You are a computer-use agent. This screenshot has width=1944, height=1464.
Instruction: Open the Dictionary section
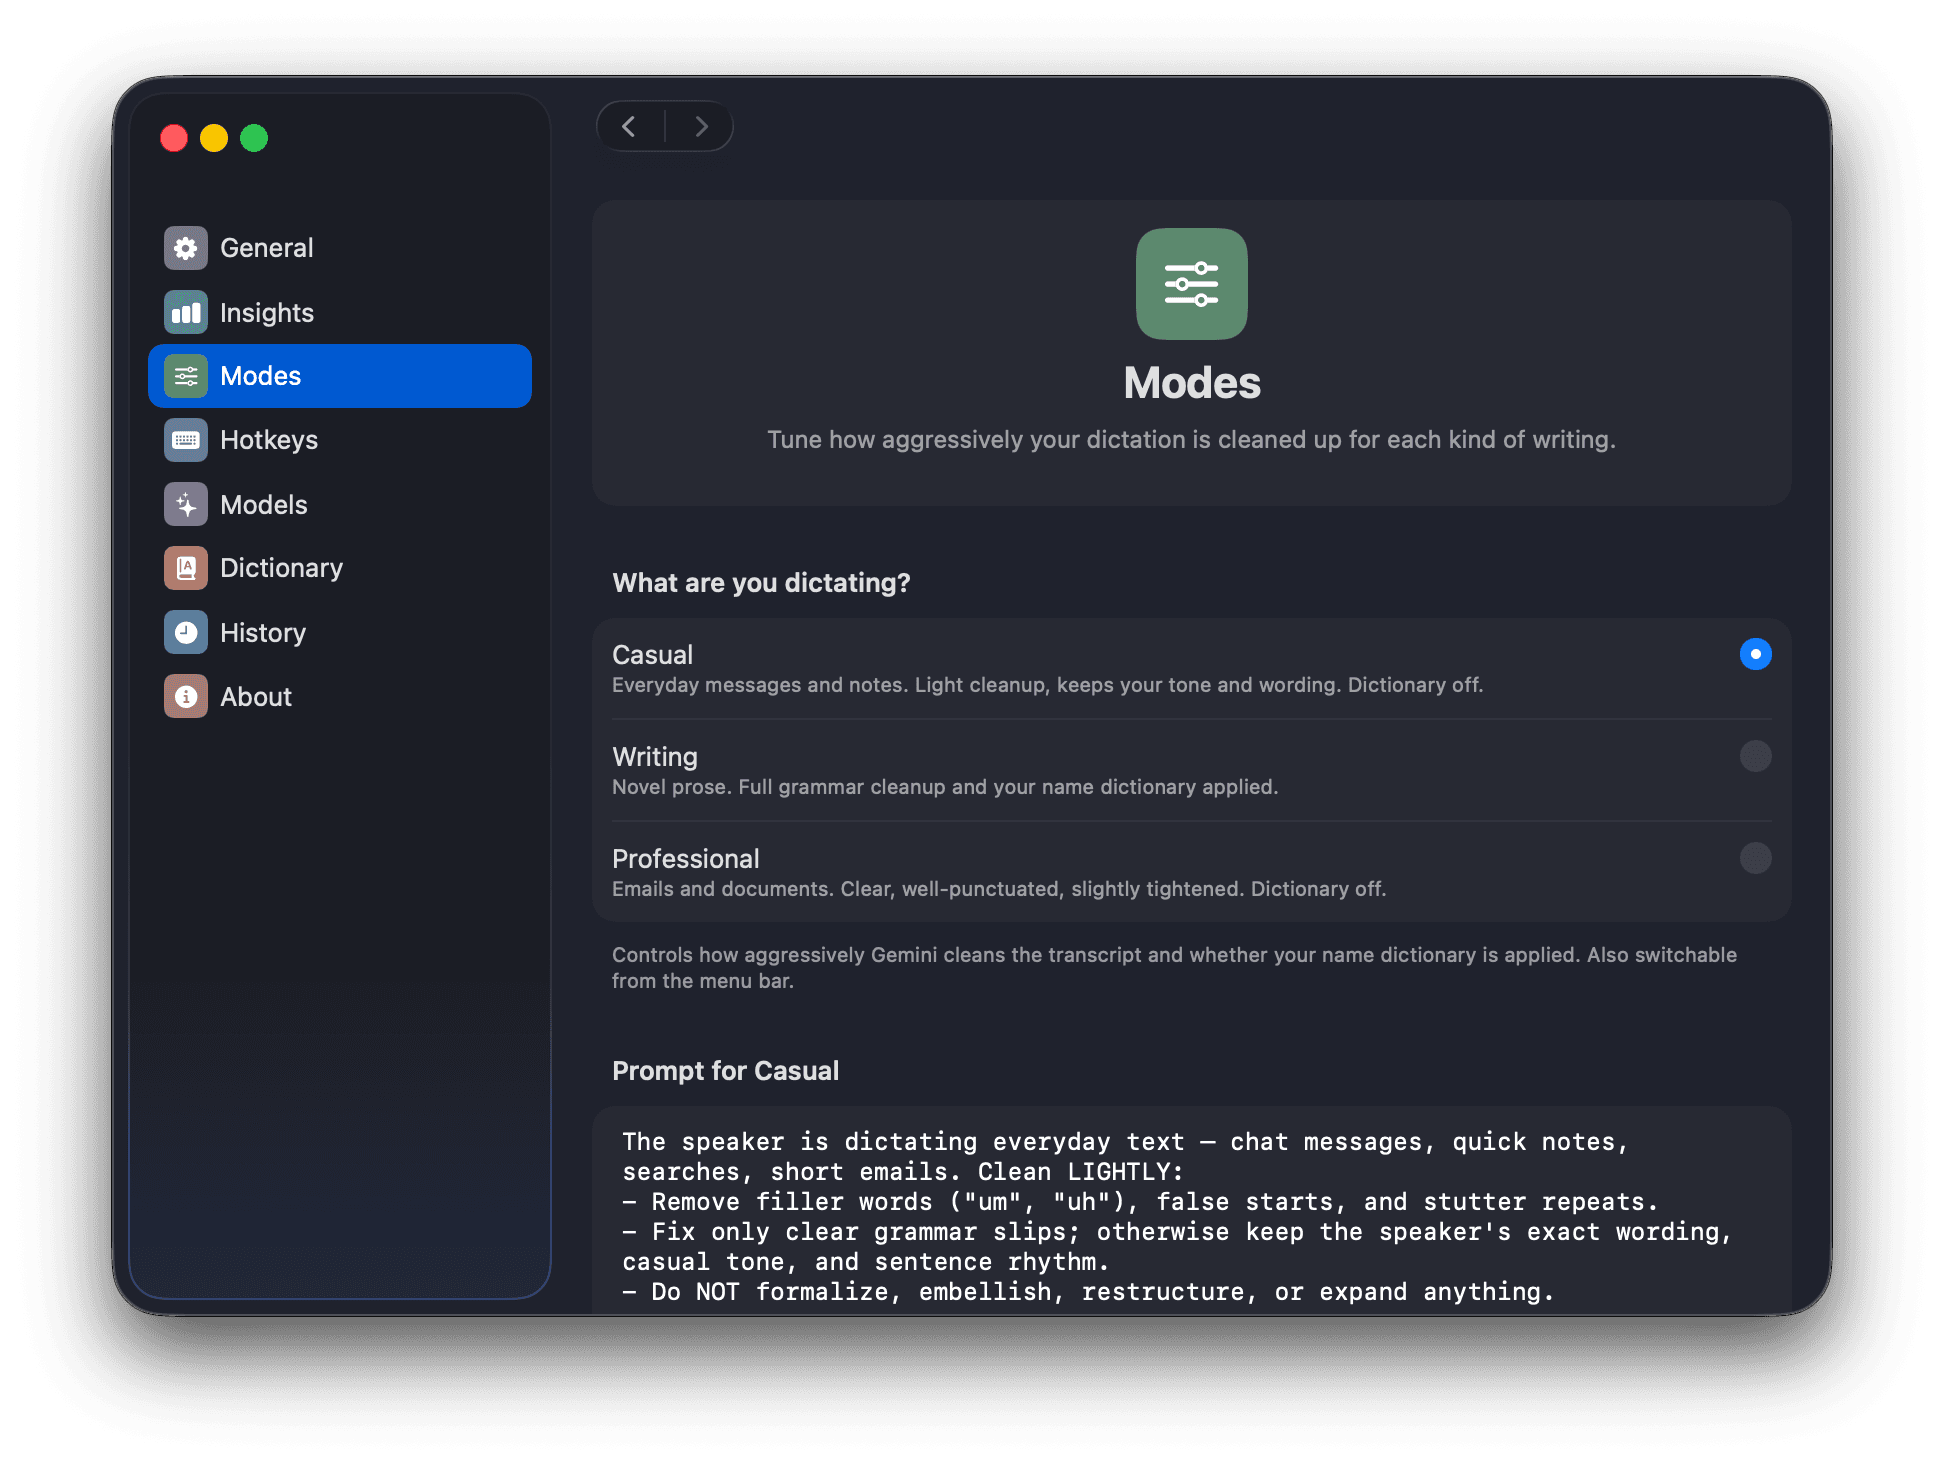click(x=340, y=568)
